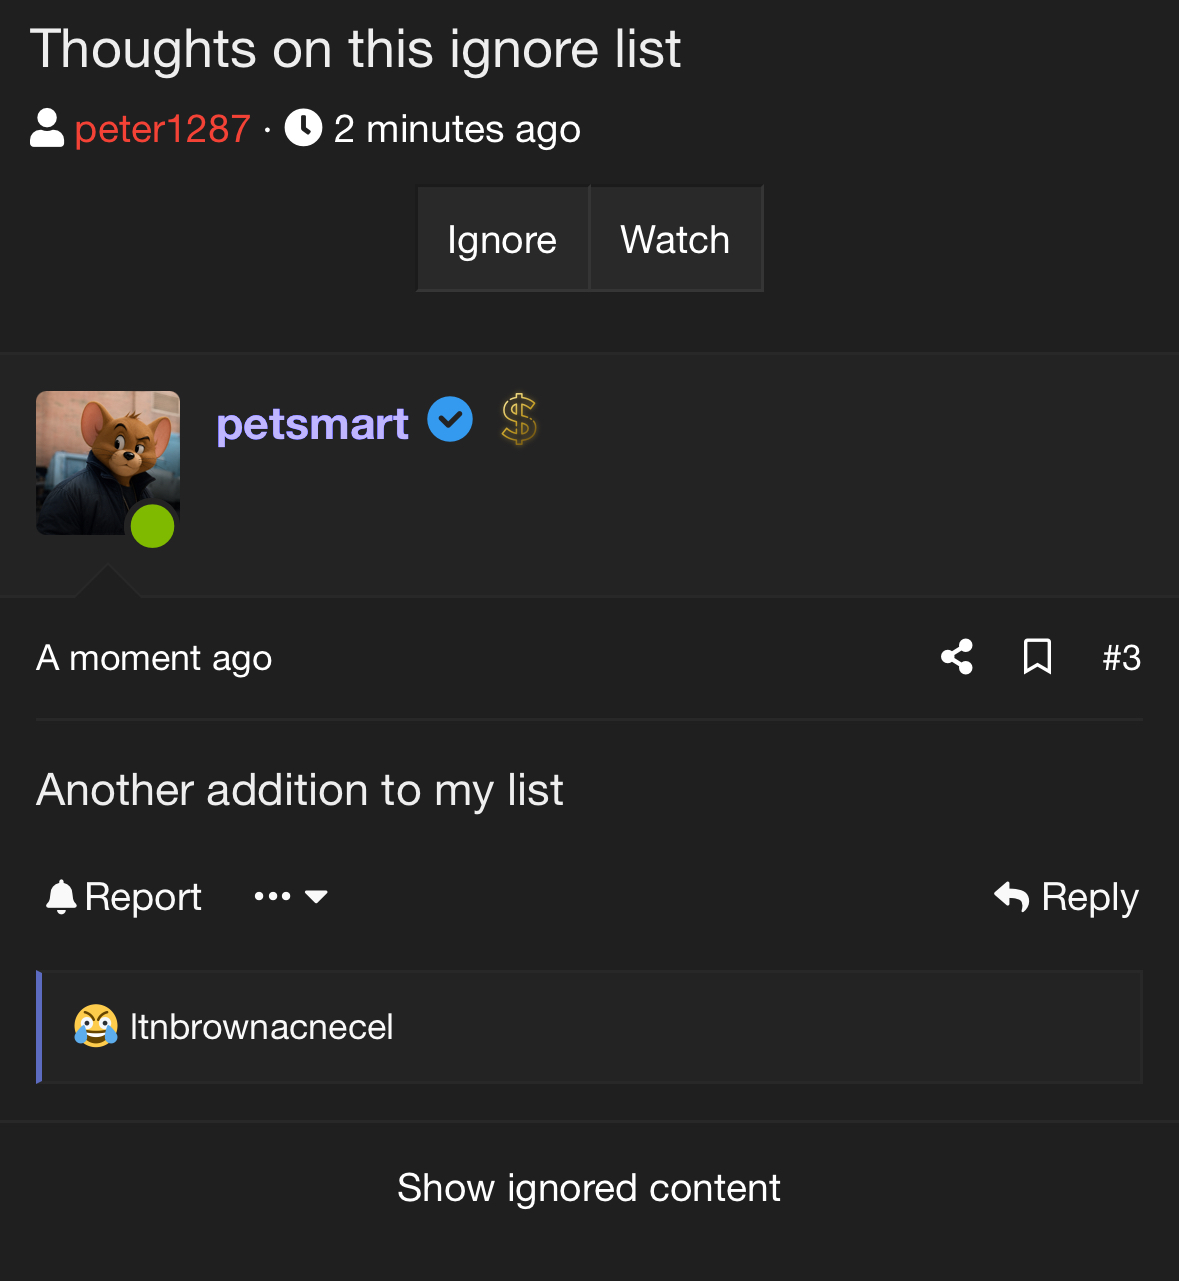1179x1281 pixels.
Task: Open the #3 post permalink
Action: (1121, 658)
